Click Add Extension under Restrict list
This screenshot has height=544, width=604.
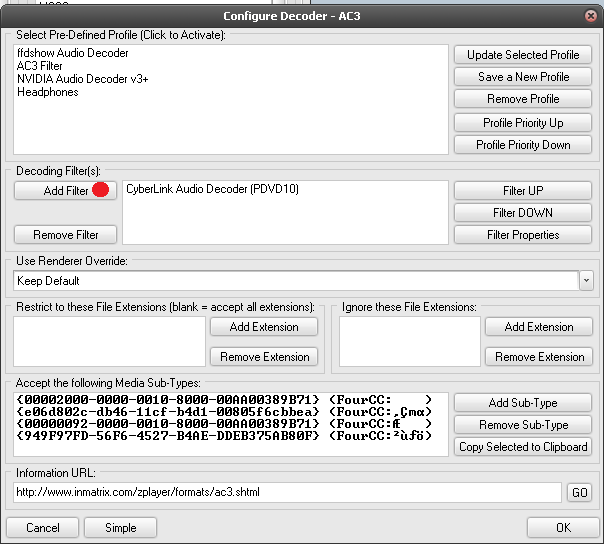264,327
